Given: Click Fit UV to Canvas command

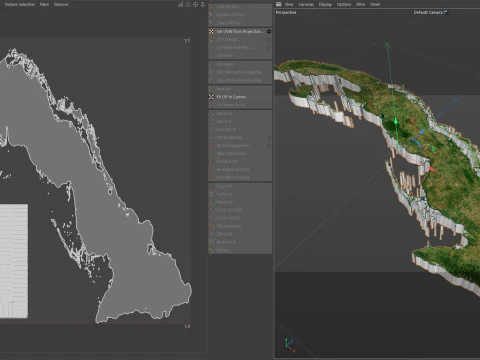Looking at the screenshot, I should click(240, 97).
